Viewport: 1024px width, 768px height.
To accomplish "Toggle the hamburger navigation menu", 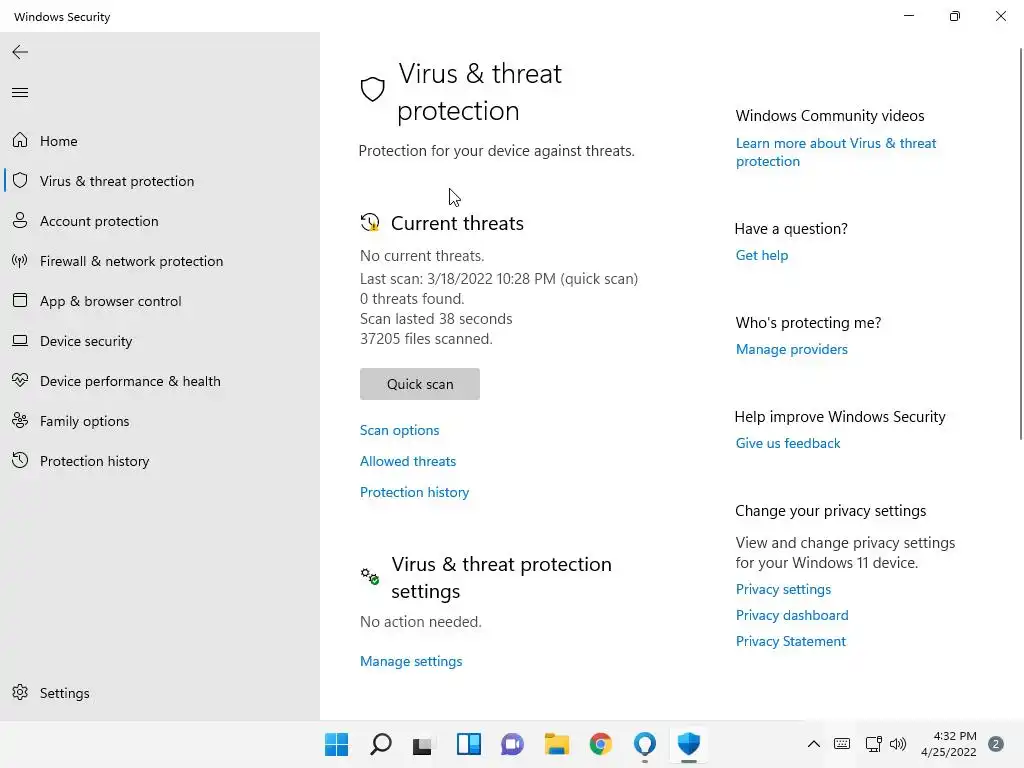I will (x=20, y=93).
